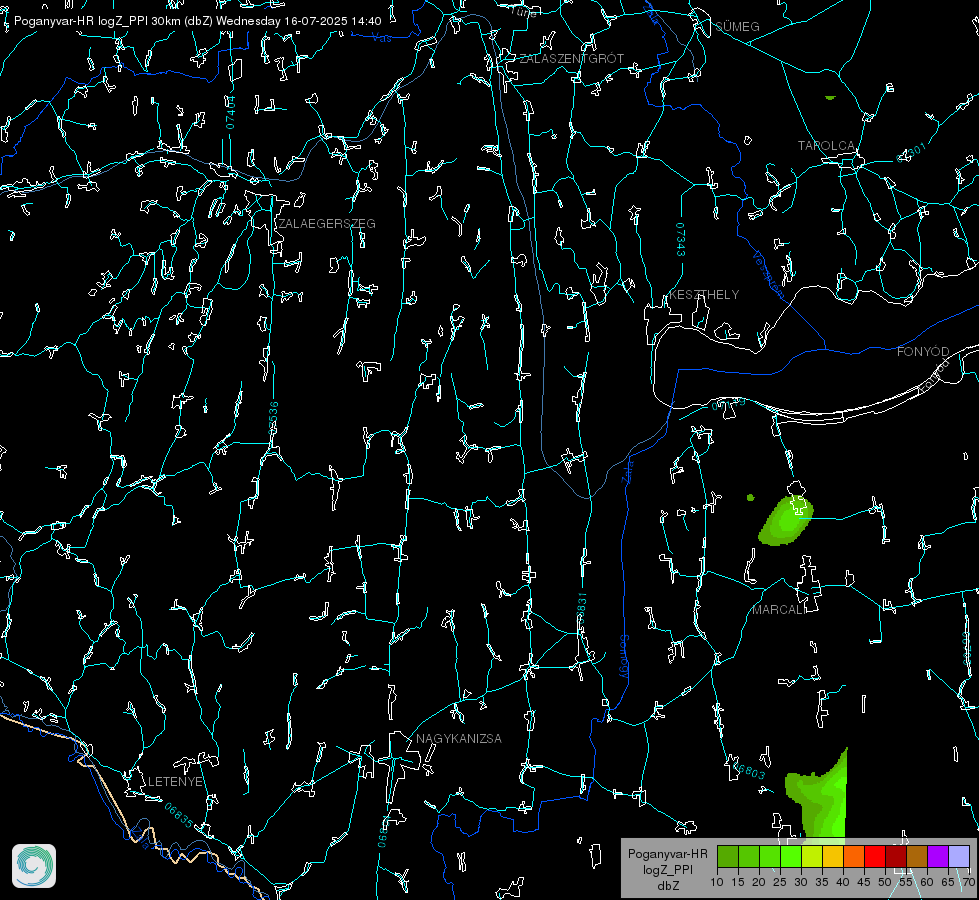Click the orange 40-45 dBZ swatch
Image resolution: width=979 pixels, height=900 pixels.
854,856
